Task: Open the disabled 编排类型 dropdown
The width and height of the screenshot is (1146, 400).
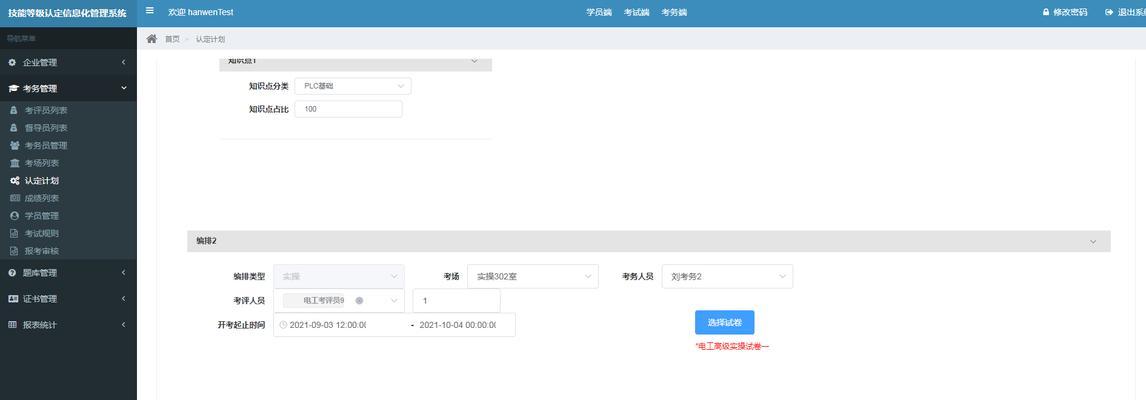Action: click(339, 276)
